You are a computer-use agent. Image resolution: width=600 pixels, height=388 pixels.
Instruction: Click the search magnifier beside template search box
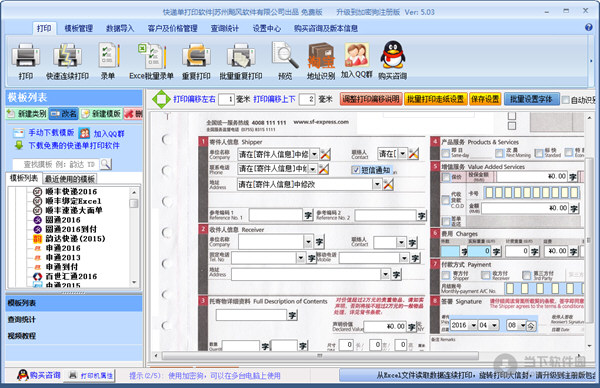[x=106, y=164]
